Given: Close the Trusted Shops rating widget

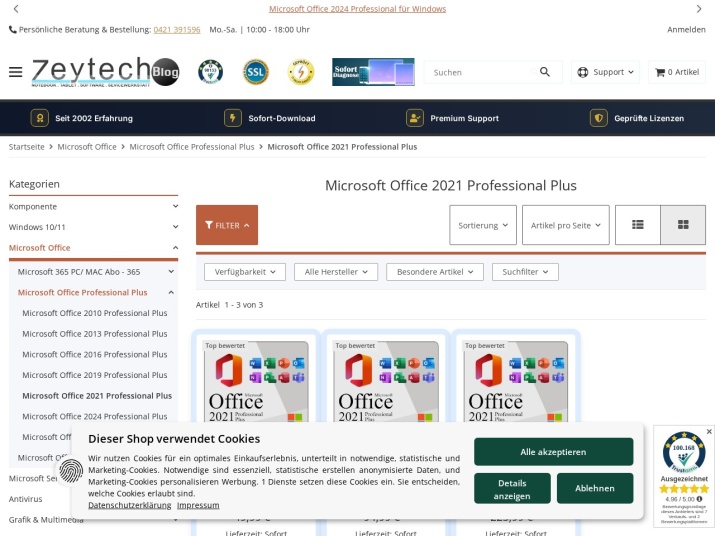Looking at the screenshot, I should click(x=709, y=432).
